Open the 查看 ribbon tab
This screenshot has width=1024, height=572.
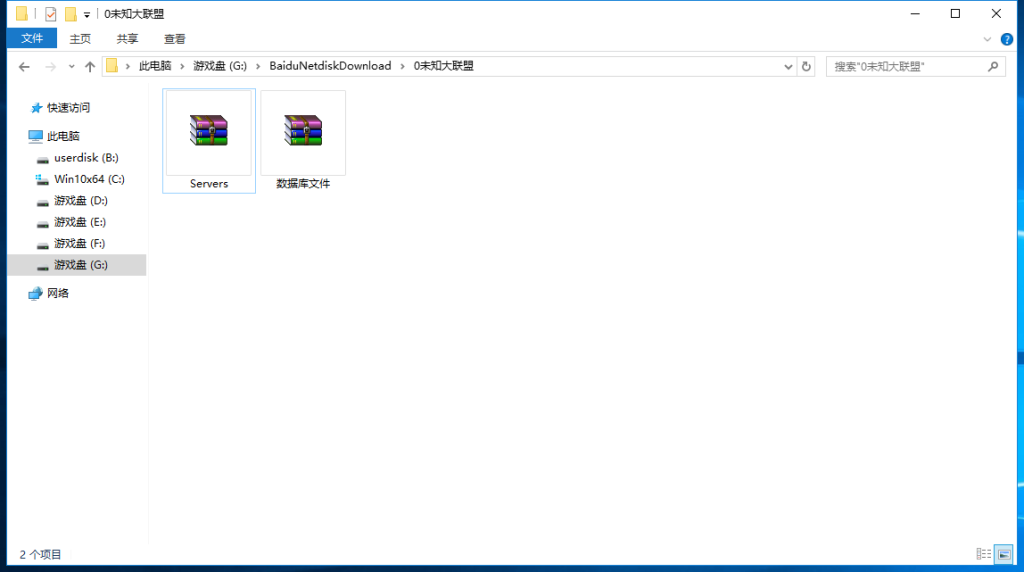174,39
